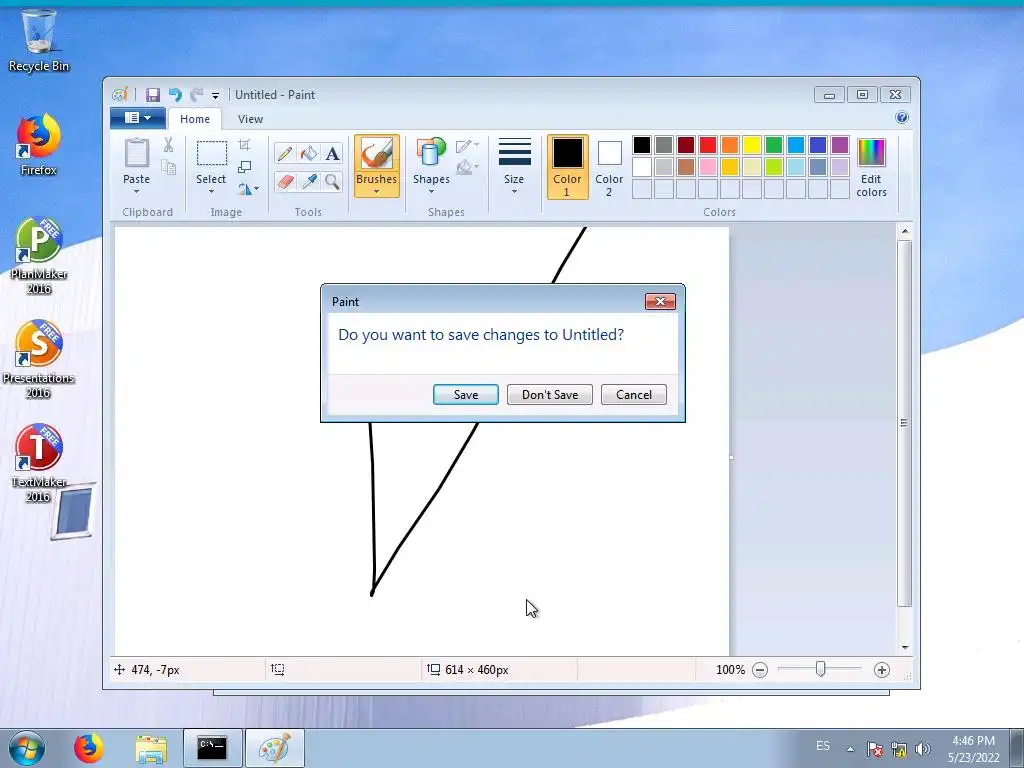Click the Select rectangle icon
The height and width of the screenshot is (768, 1024).
pos(212,154)
